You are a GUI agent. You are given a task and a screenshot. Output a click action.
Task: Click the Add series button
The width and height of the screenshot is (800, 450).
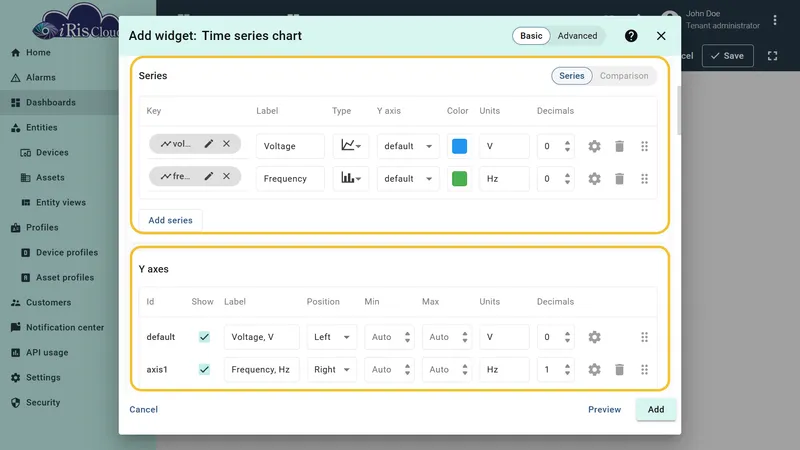170,220
